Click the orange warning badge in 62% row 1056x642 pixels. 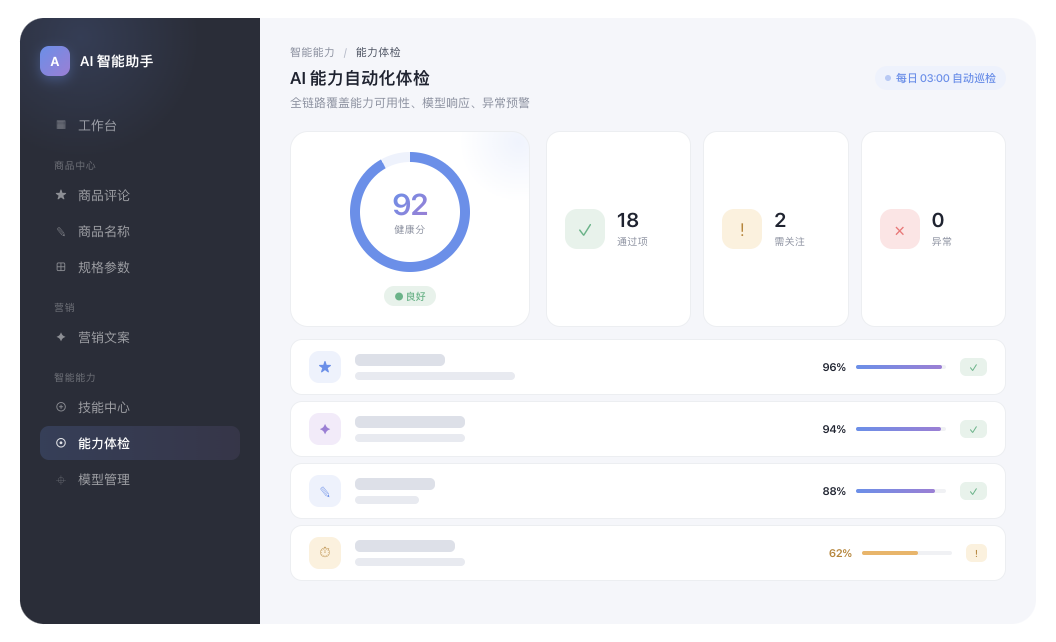tap(976, 553)
